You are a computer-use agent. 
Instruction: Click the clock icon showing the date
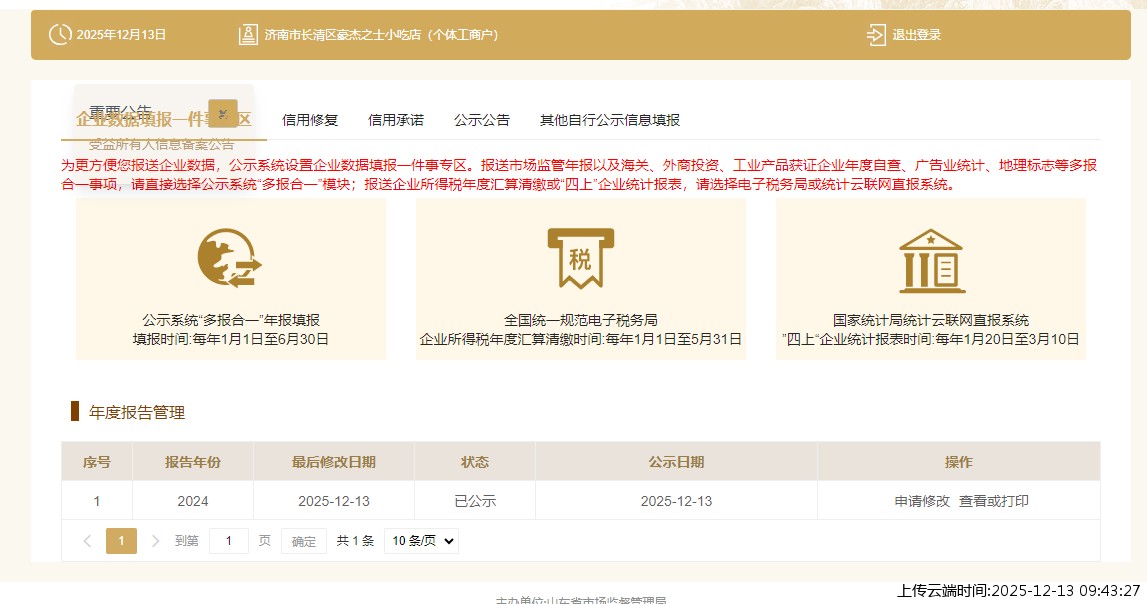point(59,33)
